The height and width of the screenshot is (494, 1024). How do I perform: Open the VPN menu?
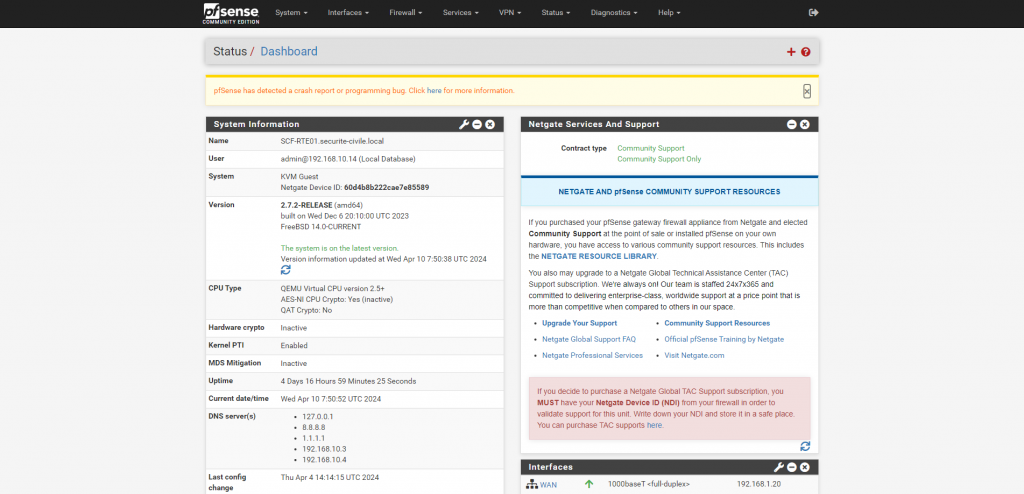511,13
